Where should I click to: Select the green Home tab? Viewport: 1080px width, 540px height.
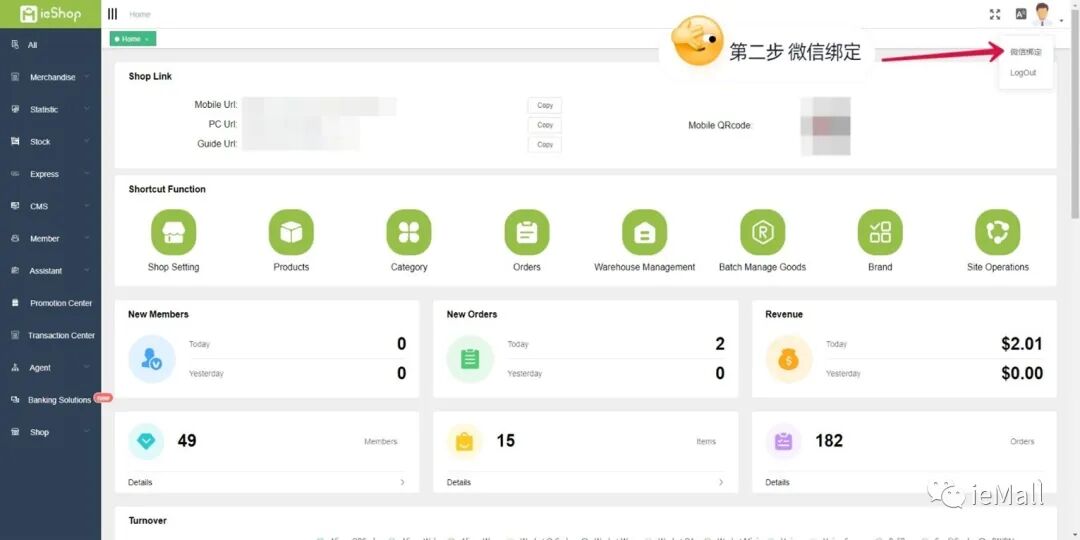tap(133, 39)
